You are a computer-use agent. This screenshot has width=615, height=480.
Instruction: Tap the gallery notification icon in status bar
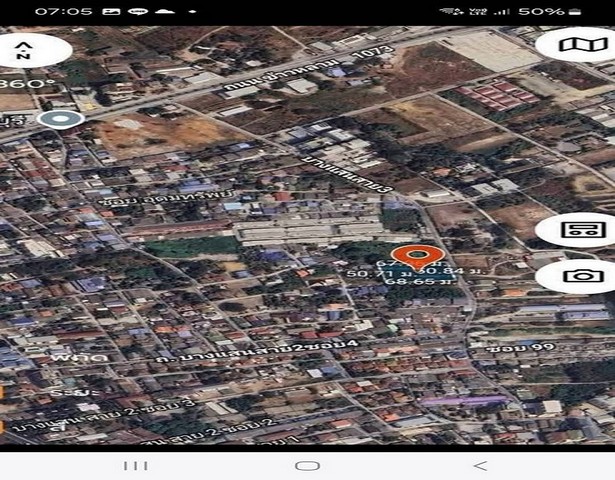[112, 11]
